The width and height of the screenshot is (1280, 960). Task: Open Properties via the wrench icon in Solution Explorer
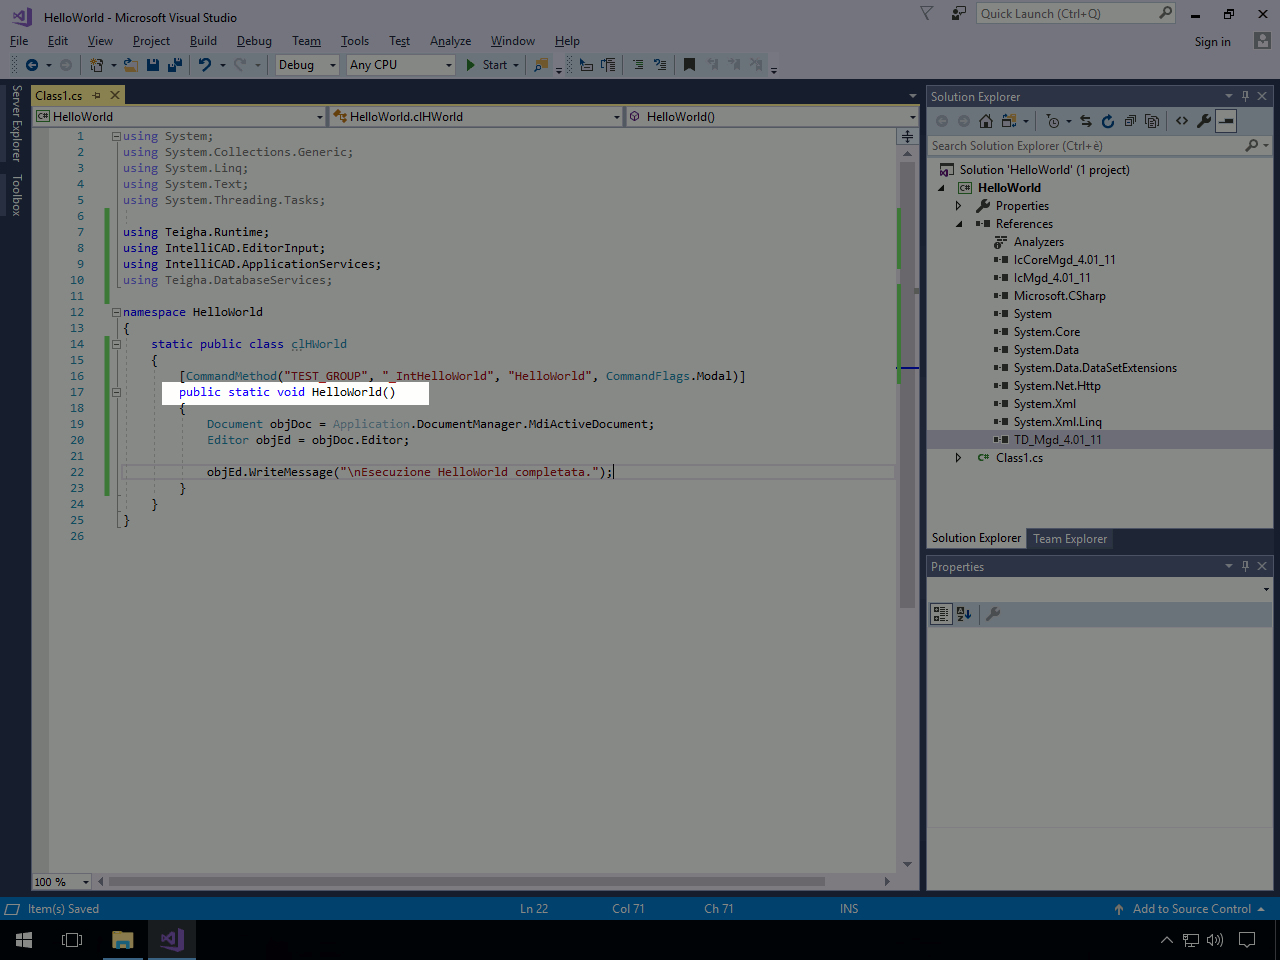point(1204,121)
